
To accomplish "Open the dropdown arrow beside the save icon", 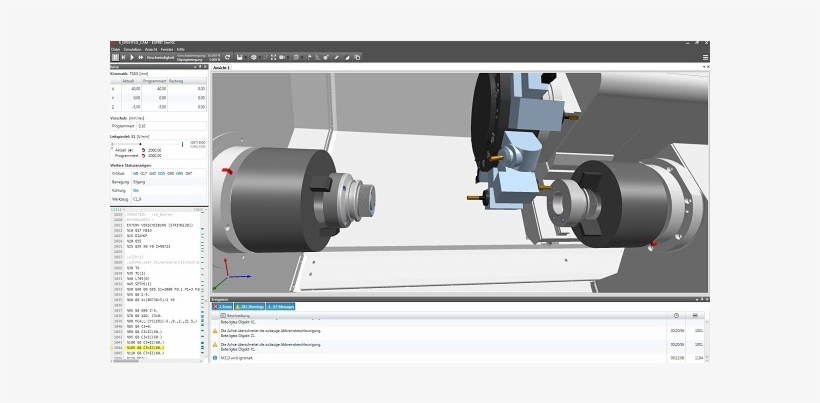I will (247, 57).
